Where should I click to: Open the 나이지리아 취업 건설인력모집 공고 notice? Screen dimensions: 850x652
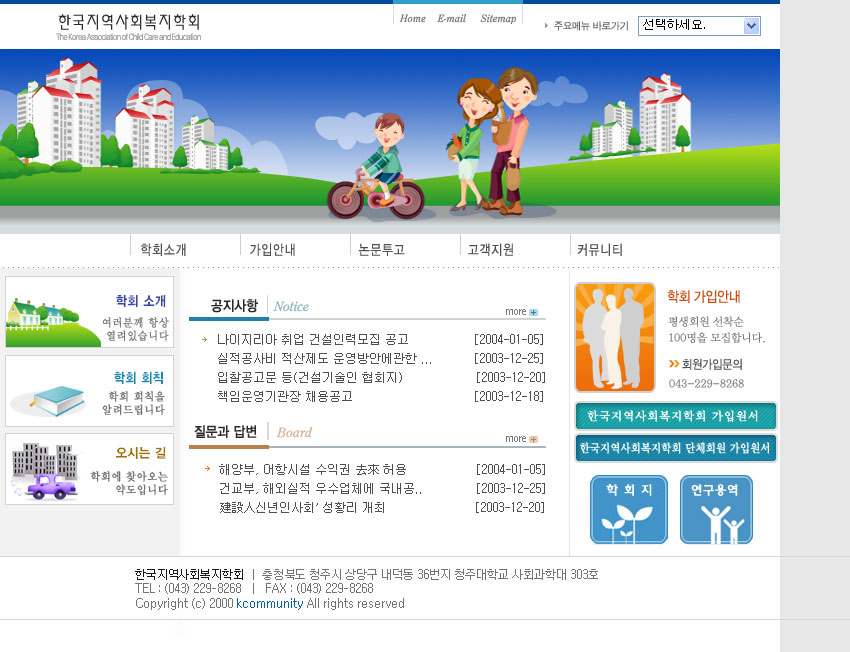coord(312,339)
